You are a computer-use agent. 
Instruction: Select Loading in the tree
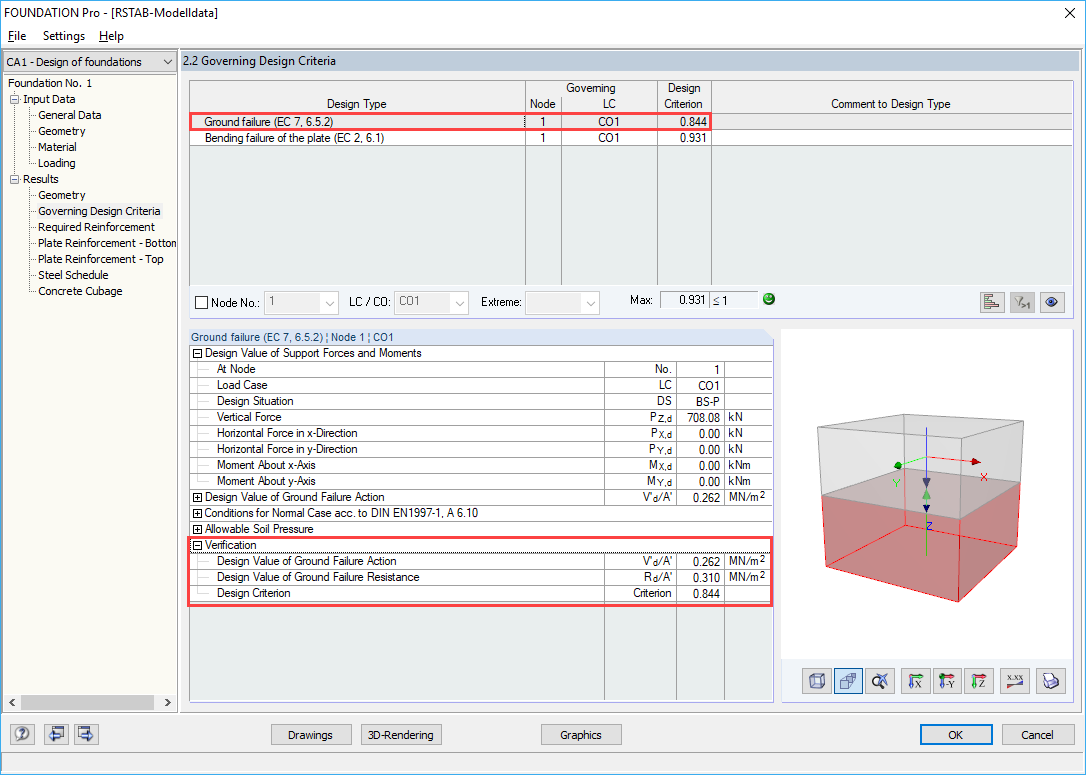click(x=57, y=163)
